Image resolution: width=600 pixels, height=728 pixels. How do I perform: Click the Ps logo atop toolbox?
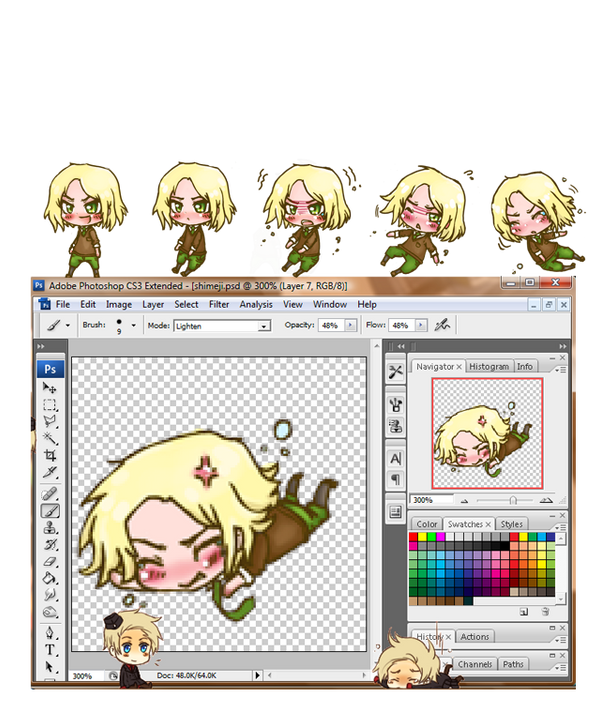(50, 369)
